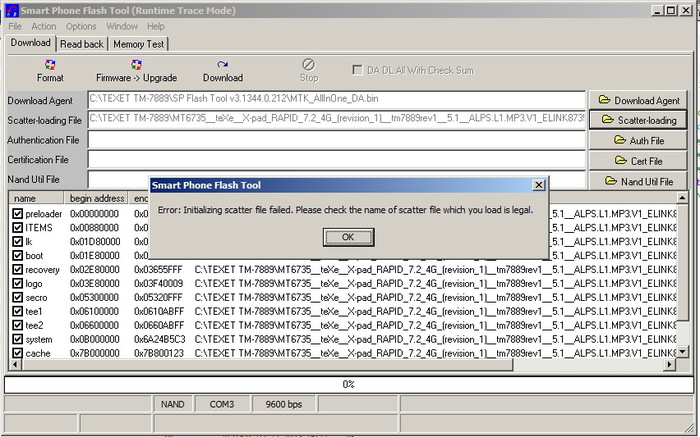Viewport: 700px width, 437px height.
Task: Open the File menu
Action: click(15, 26)
